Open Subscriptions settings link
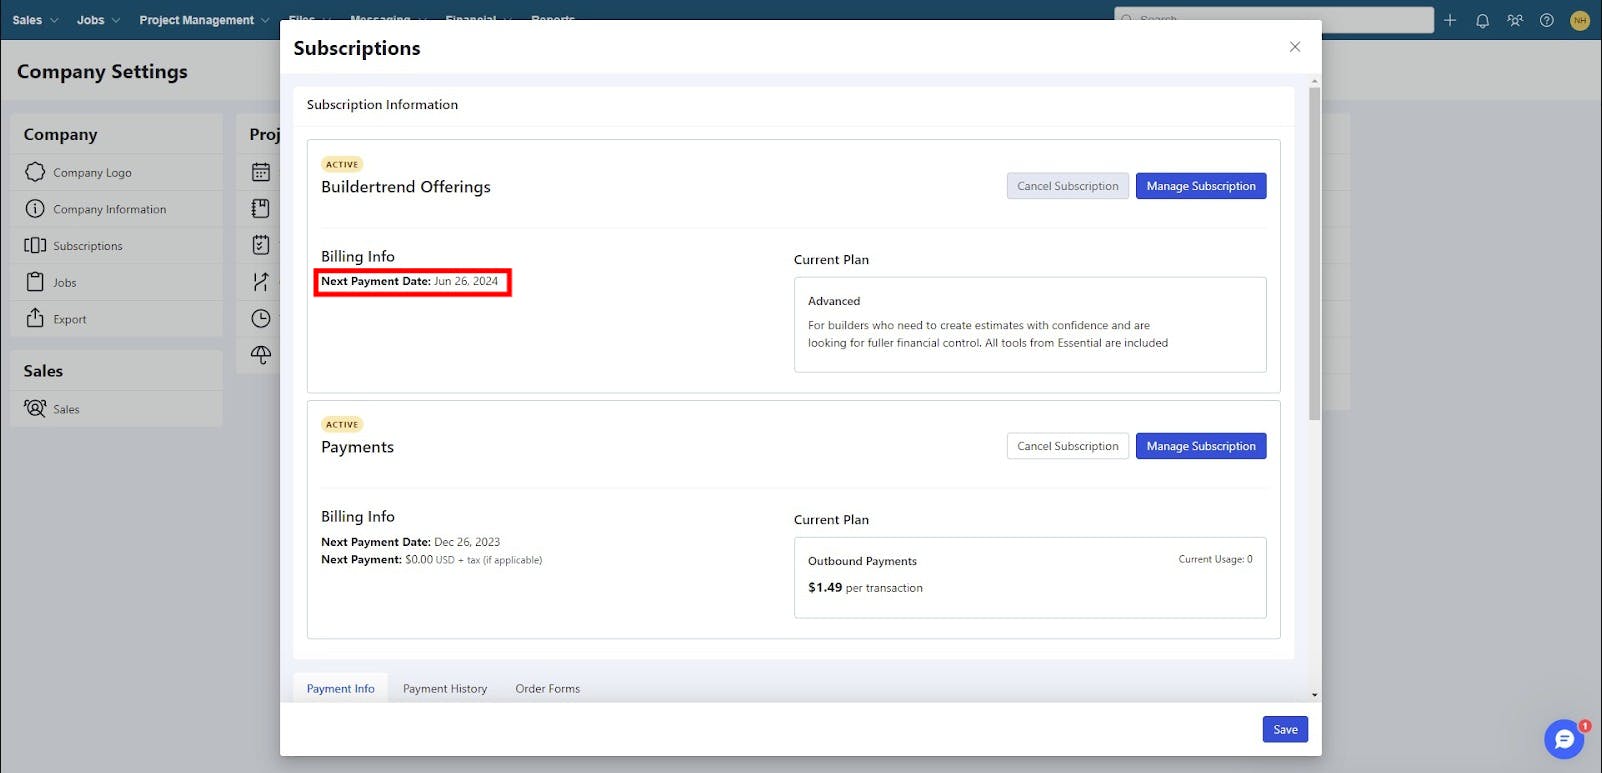Image resolution: width=1602 pixels, height=773 pixels. [x=88, y=246]
